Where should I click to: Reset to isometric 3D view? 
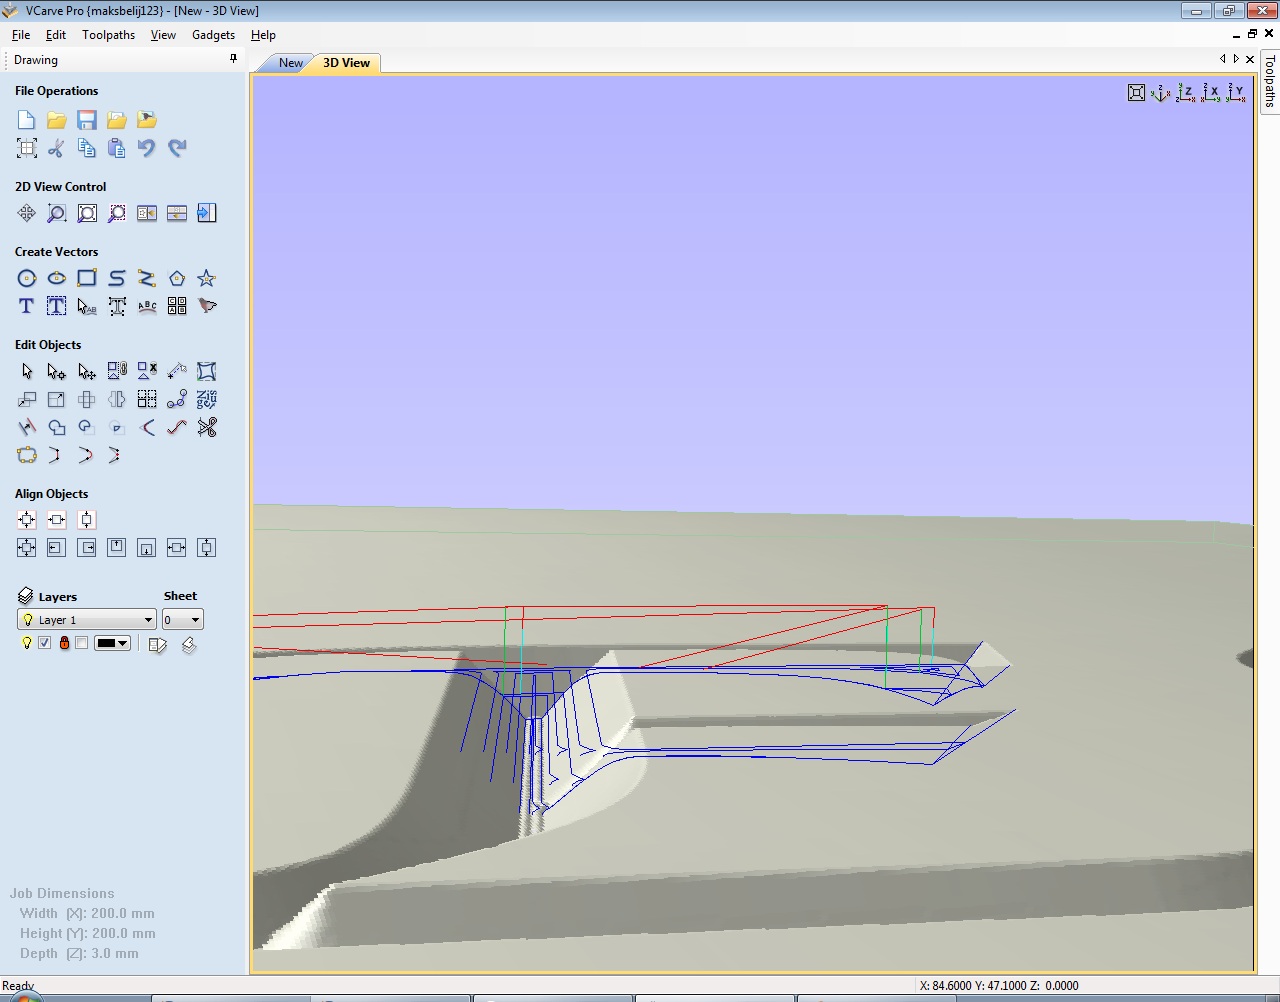[1161, 93]
